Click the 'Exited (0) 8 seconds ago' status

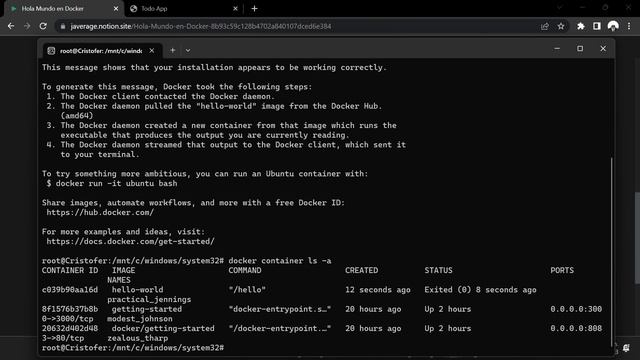coord(480,290)
